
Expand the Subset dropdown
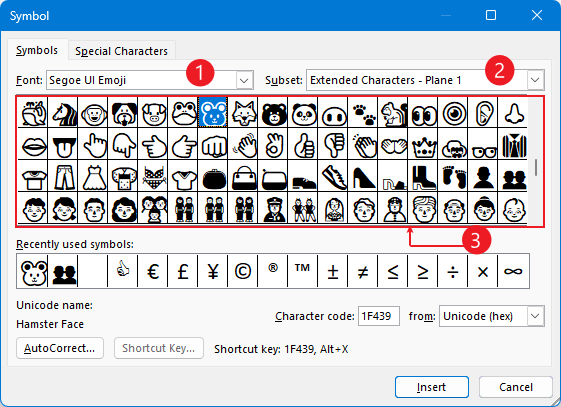pyautogui.click(x=535, y=80)
